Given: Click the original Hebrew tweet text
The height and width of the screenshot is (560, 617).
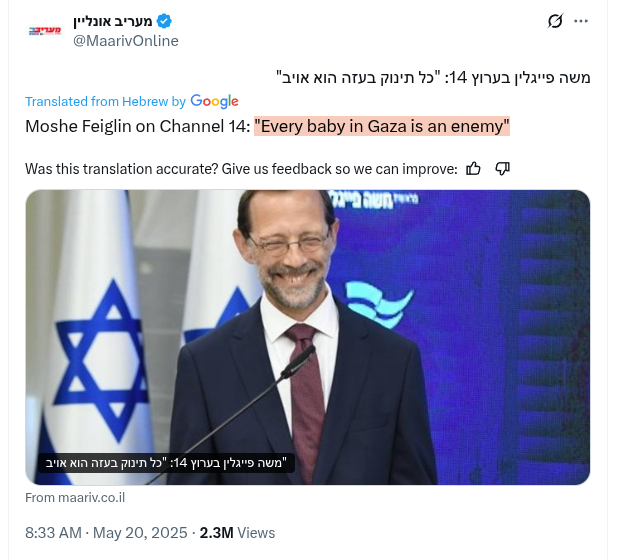Looking at the screenshot, I should [432, 76].
